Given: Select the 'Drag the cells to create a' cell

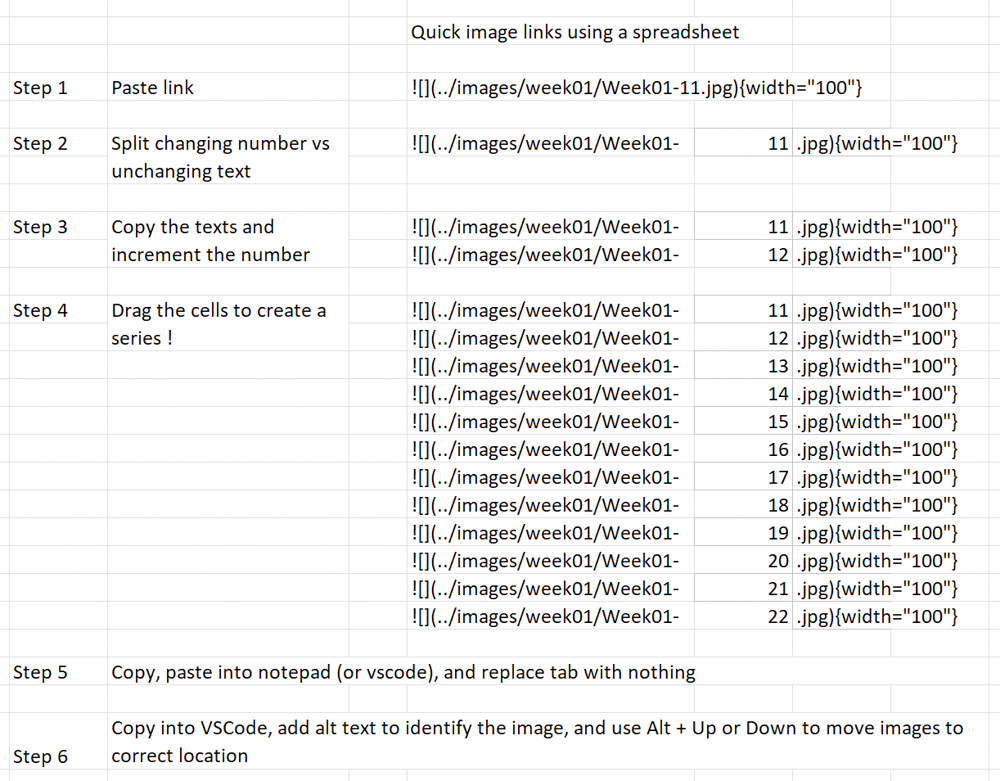Looking at the screenshot, I should pyautogui.click(x=218, y=311).
